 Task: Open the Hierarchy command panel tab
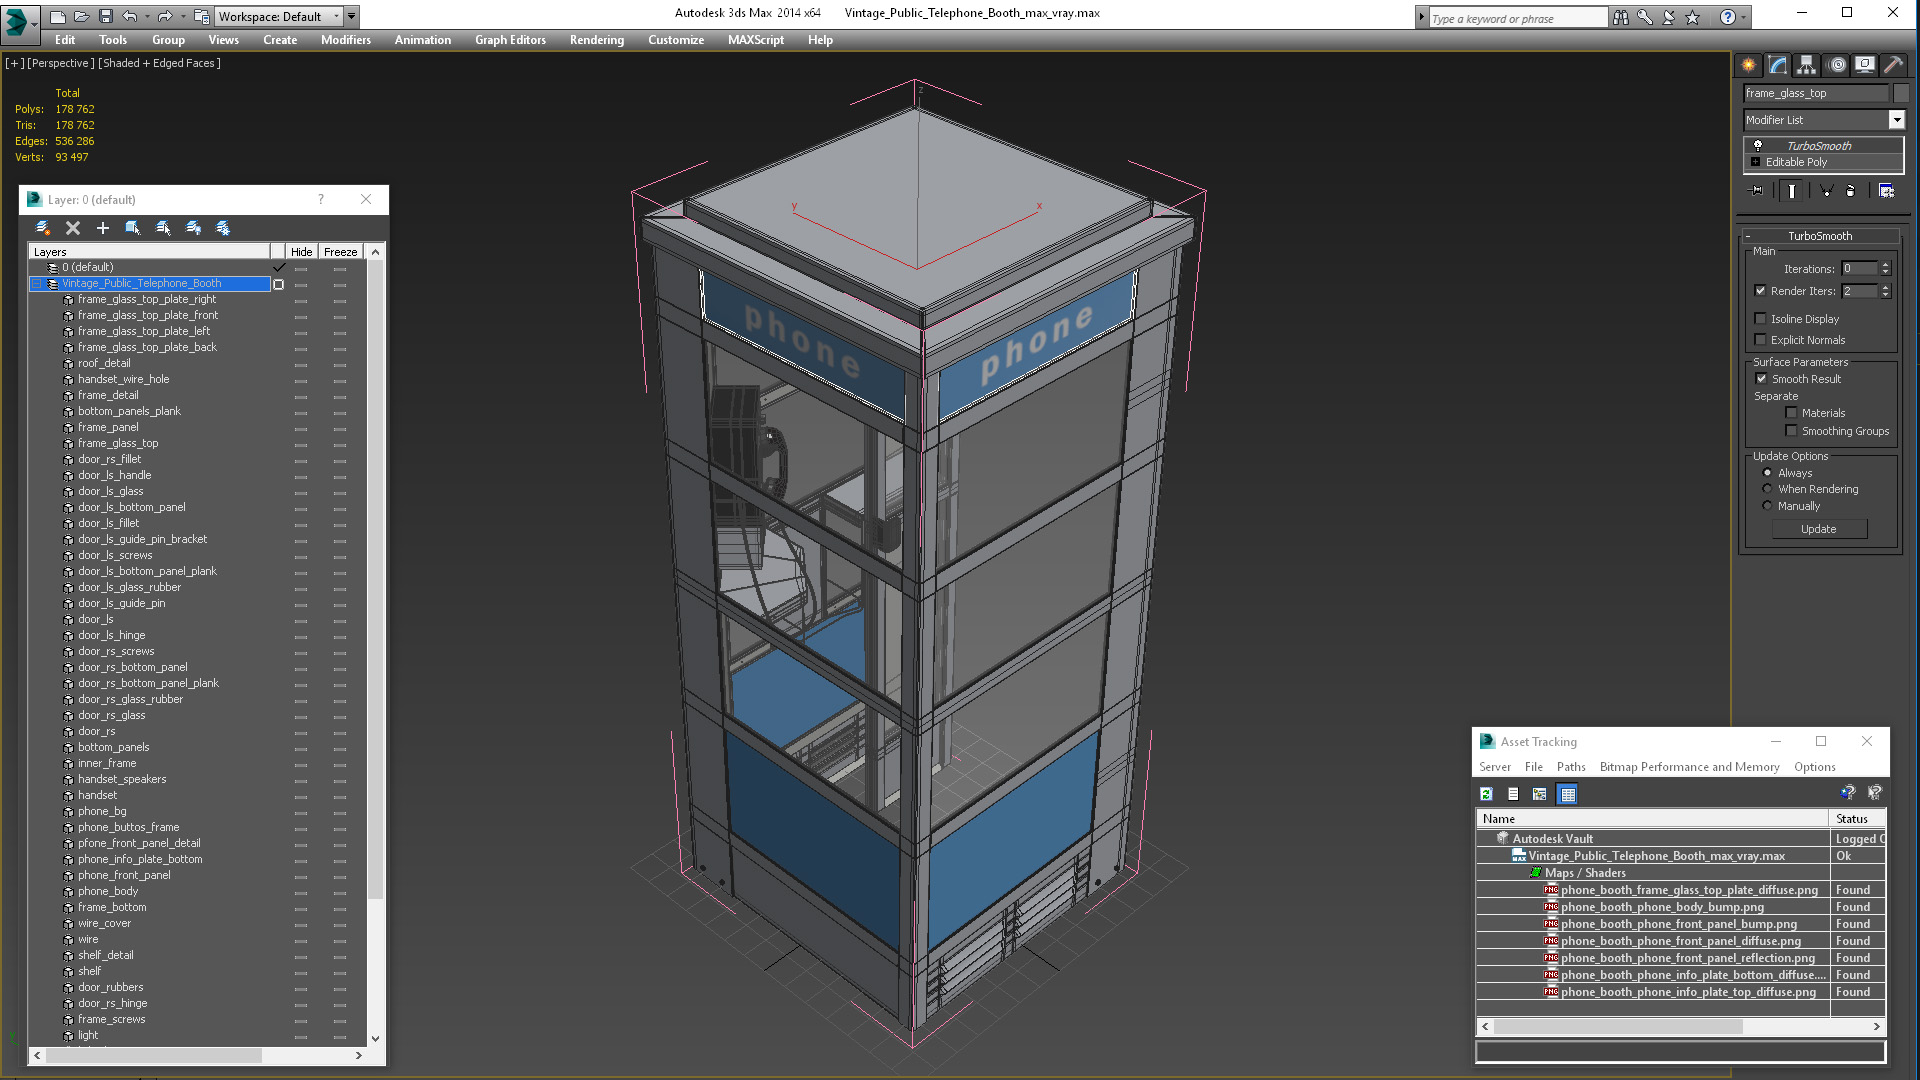pyautogui.click(x=1806, y=65)
